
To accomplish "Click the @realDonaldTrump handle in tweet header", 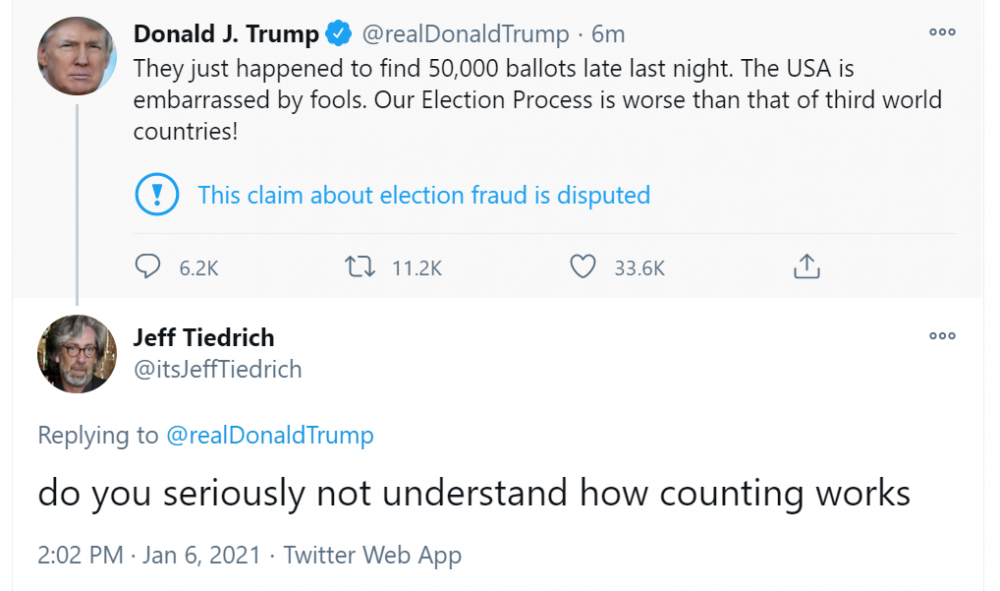I will [x=465, y=34].
